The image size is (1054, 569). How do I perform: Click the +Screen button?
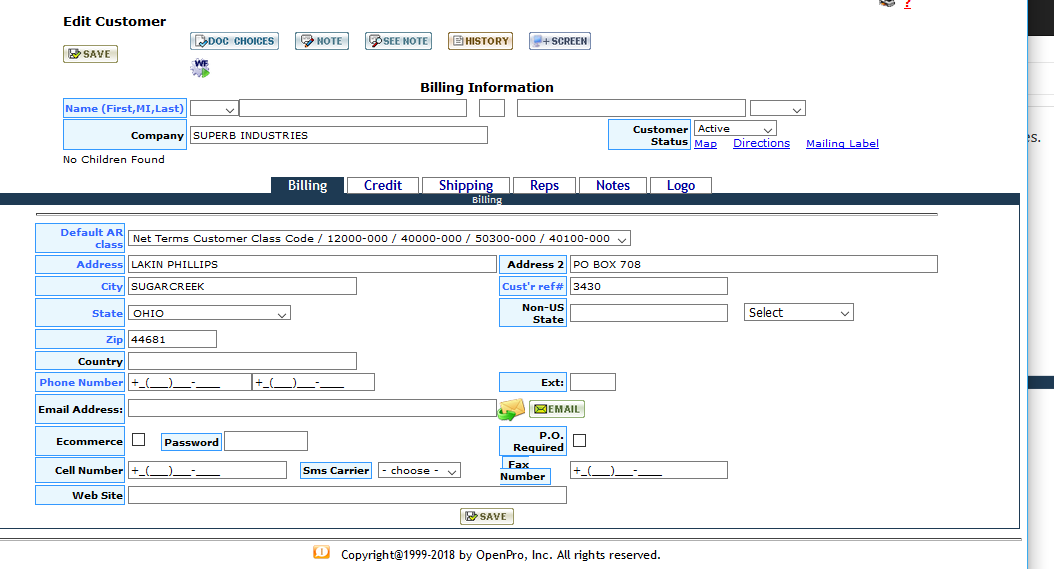(x=559, y=41)
